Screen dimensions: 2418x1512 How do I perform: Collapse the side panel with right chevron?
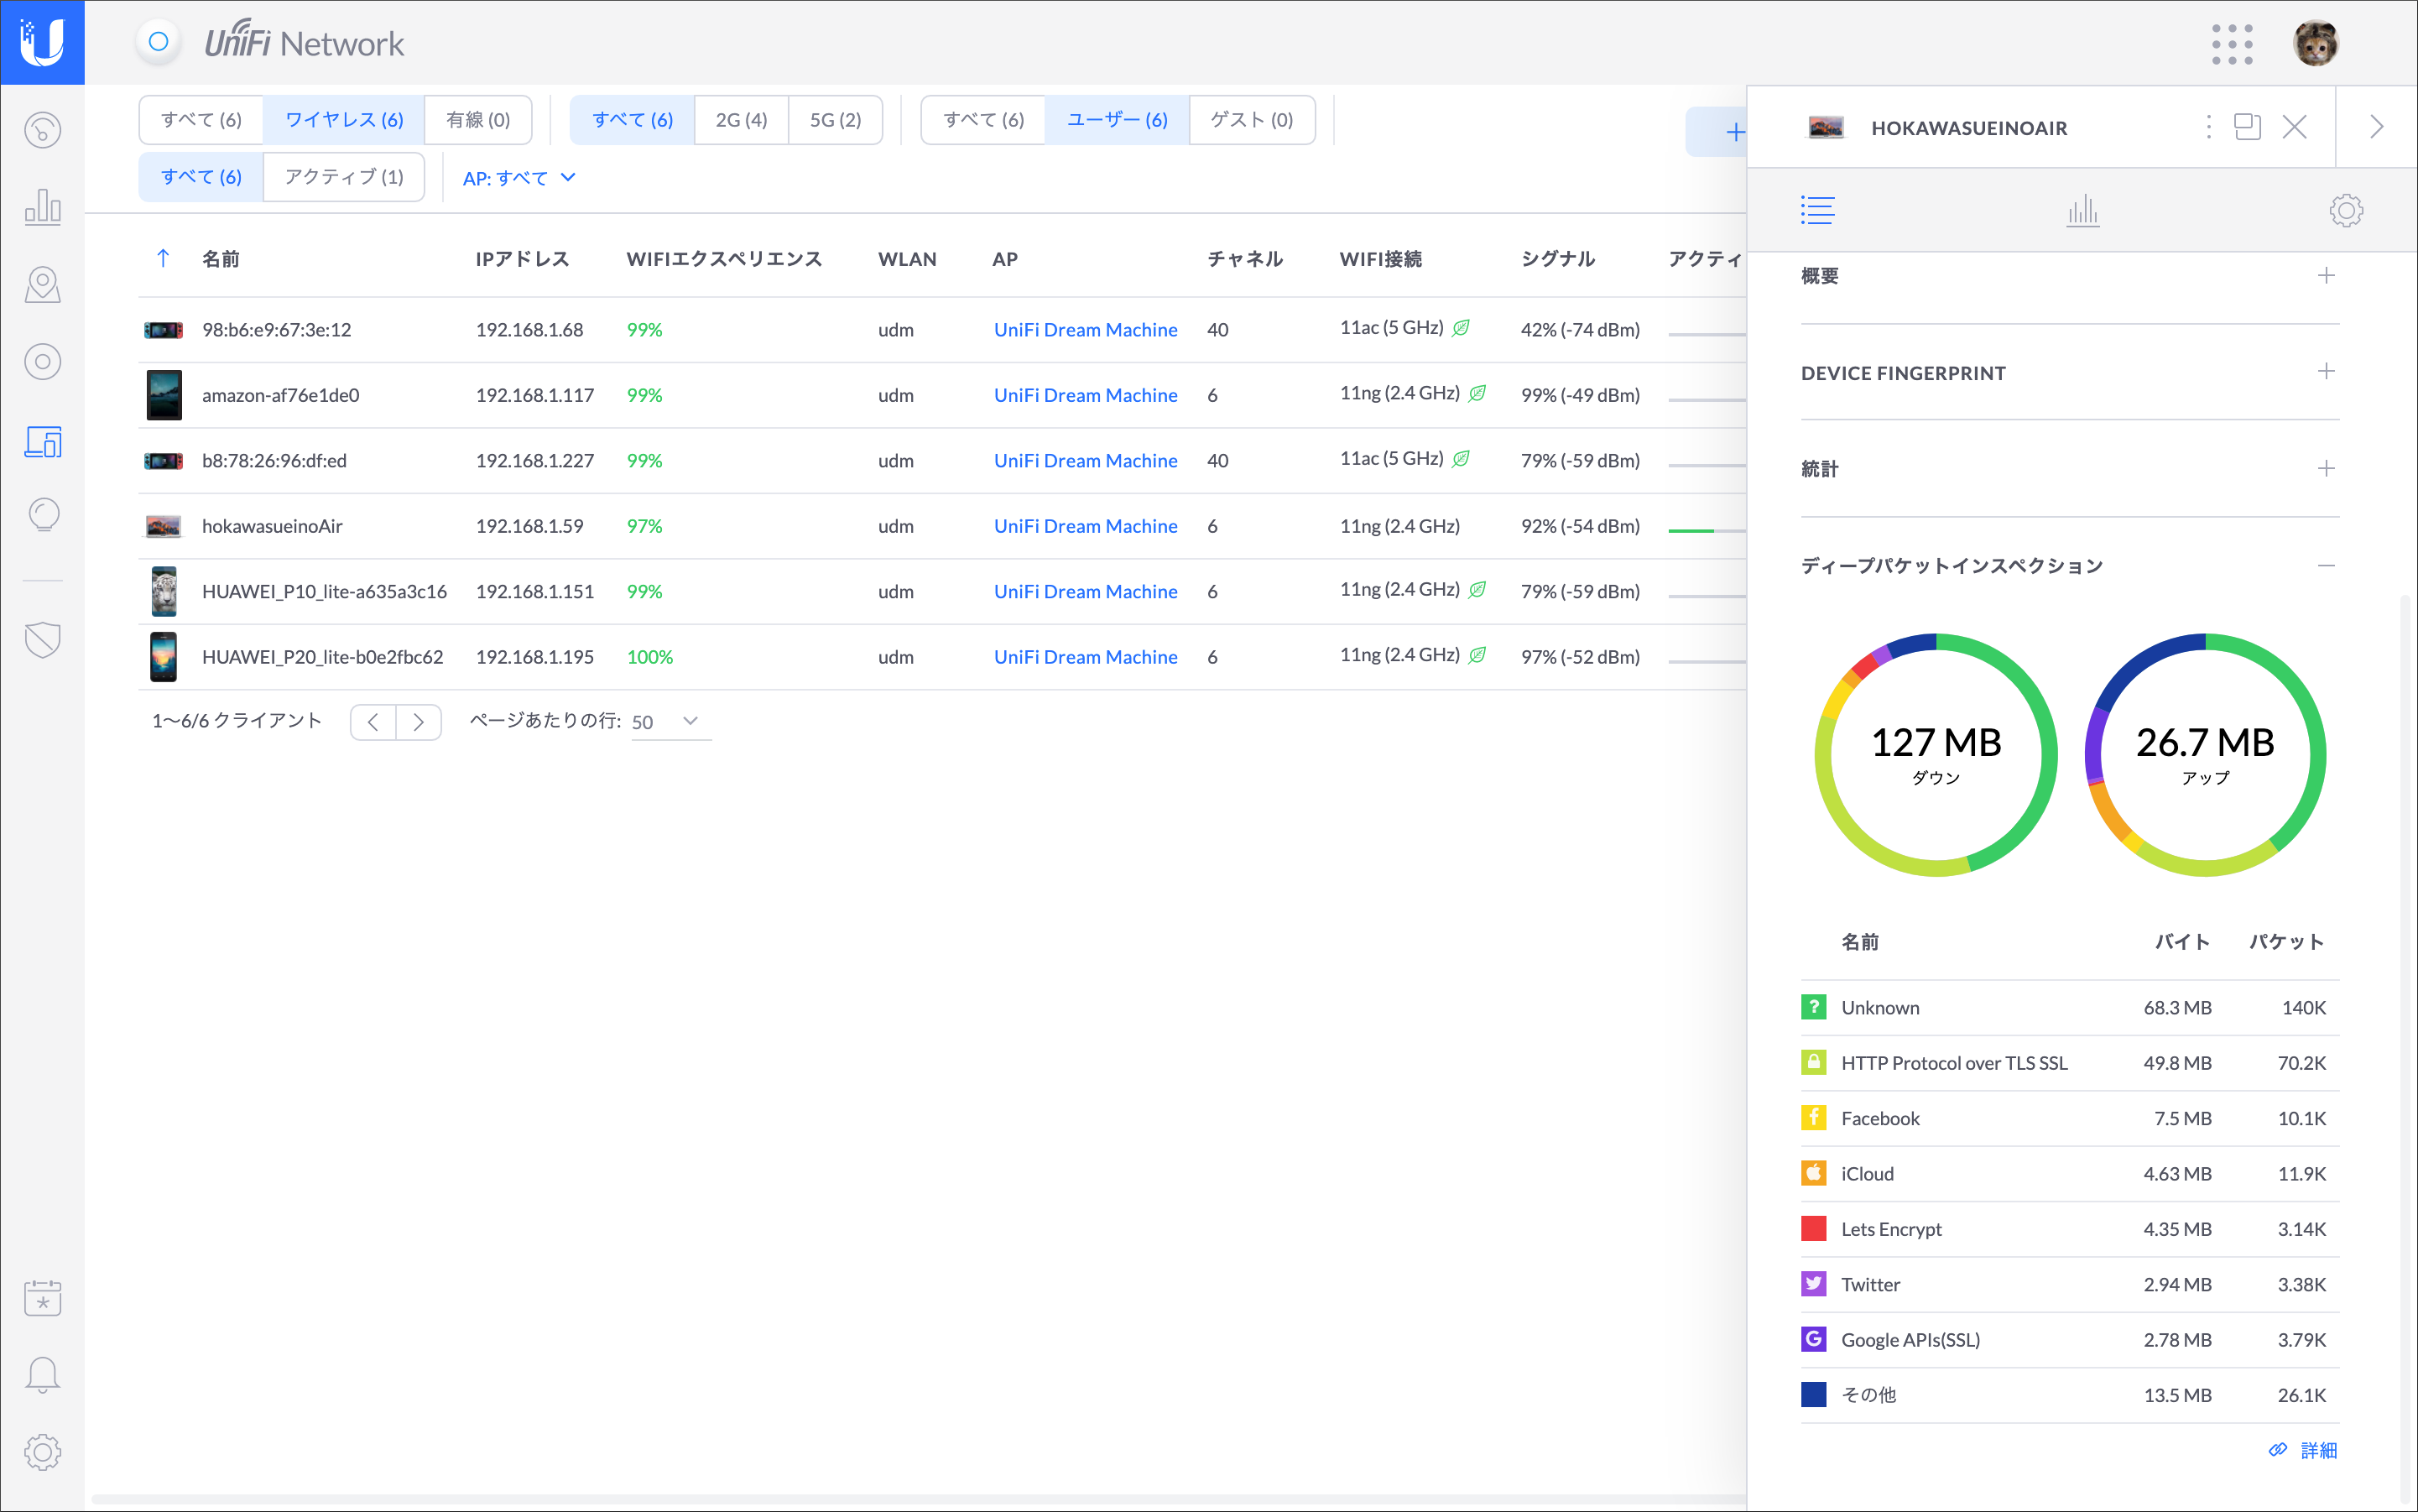click(x=2376, y=127)
